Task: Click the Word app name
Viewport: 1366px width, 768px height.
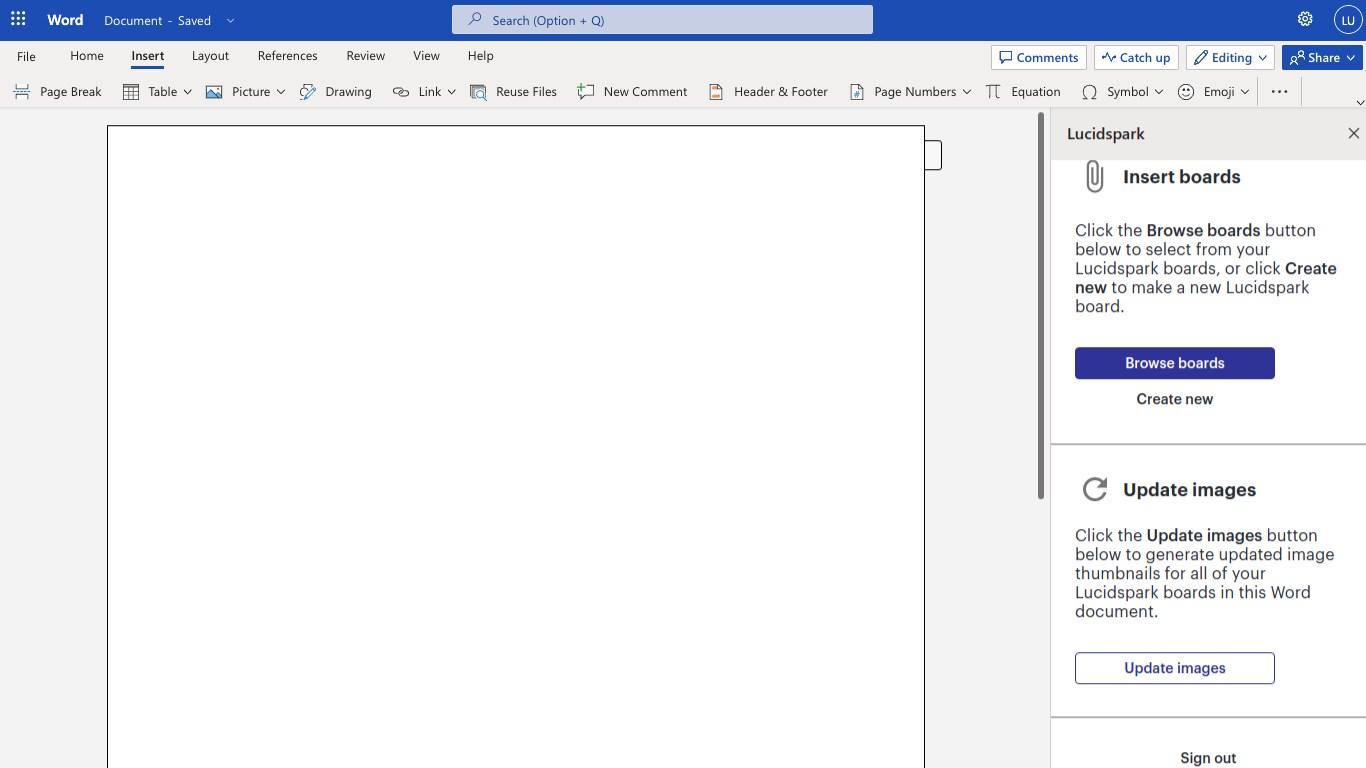Action: click(x=65, y=19)
